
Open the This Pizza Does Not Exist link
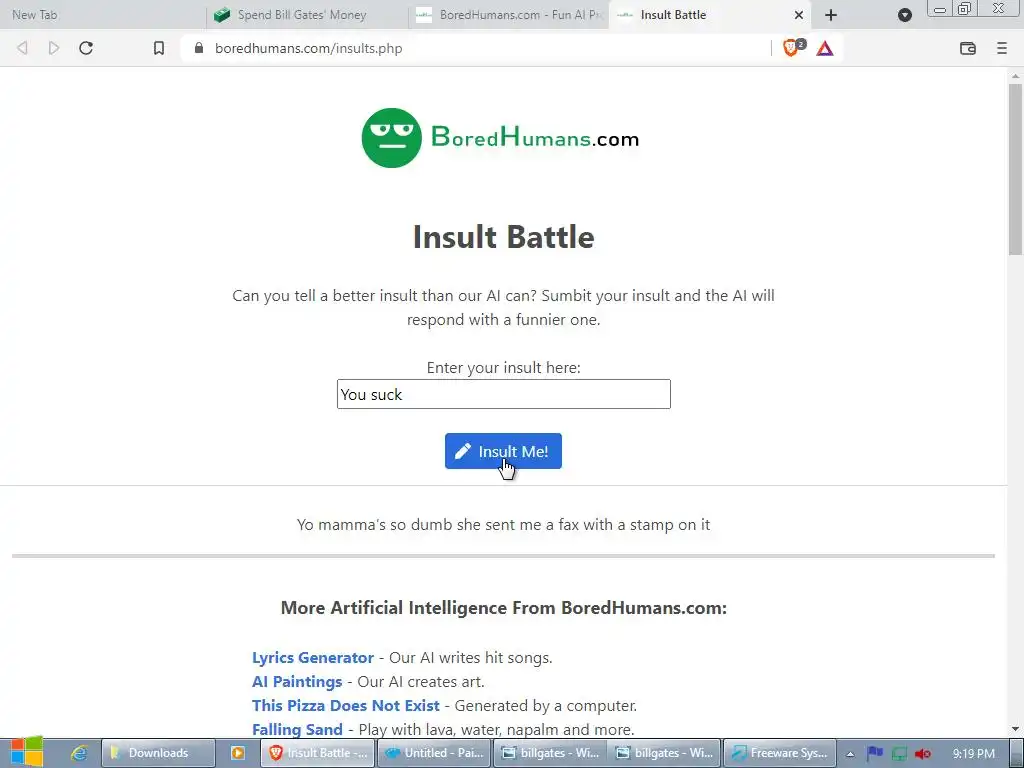(x=345, y=706)
